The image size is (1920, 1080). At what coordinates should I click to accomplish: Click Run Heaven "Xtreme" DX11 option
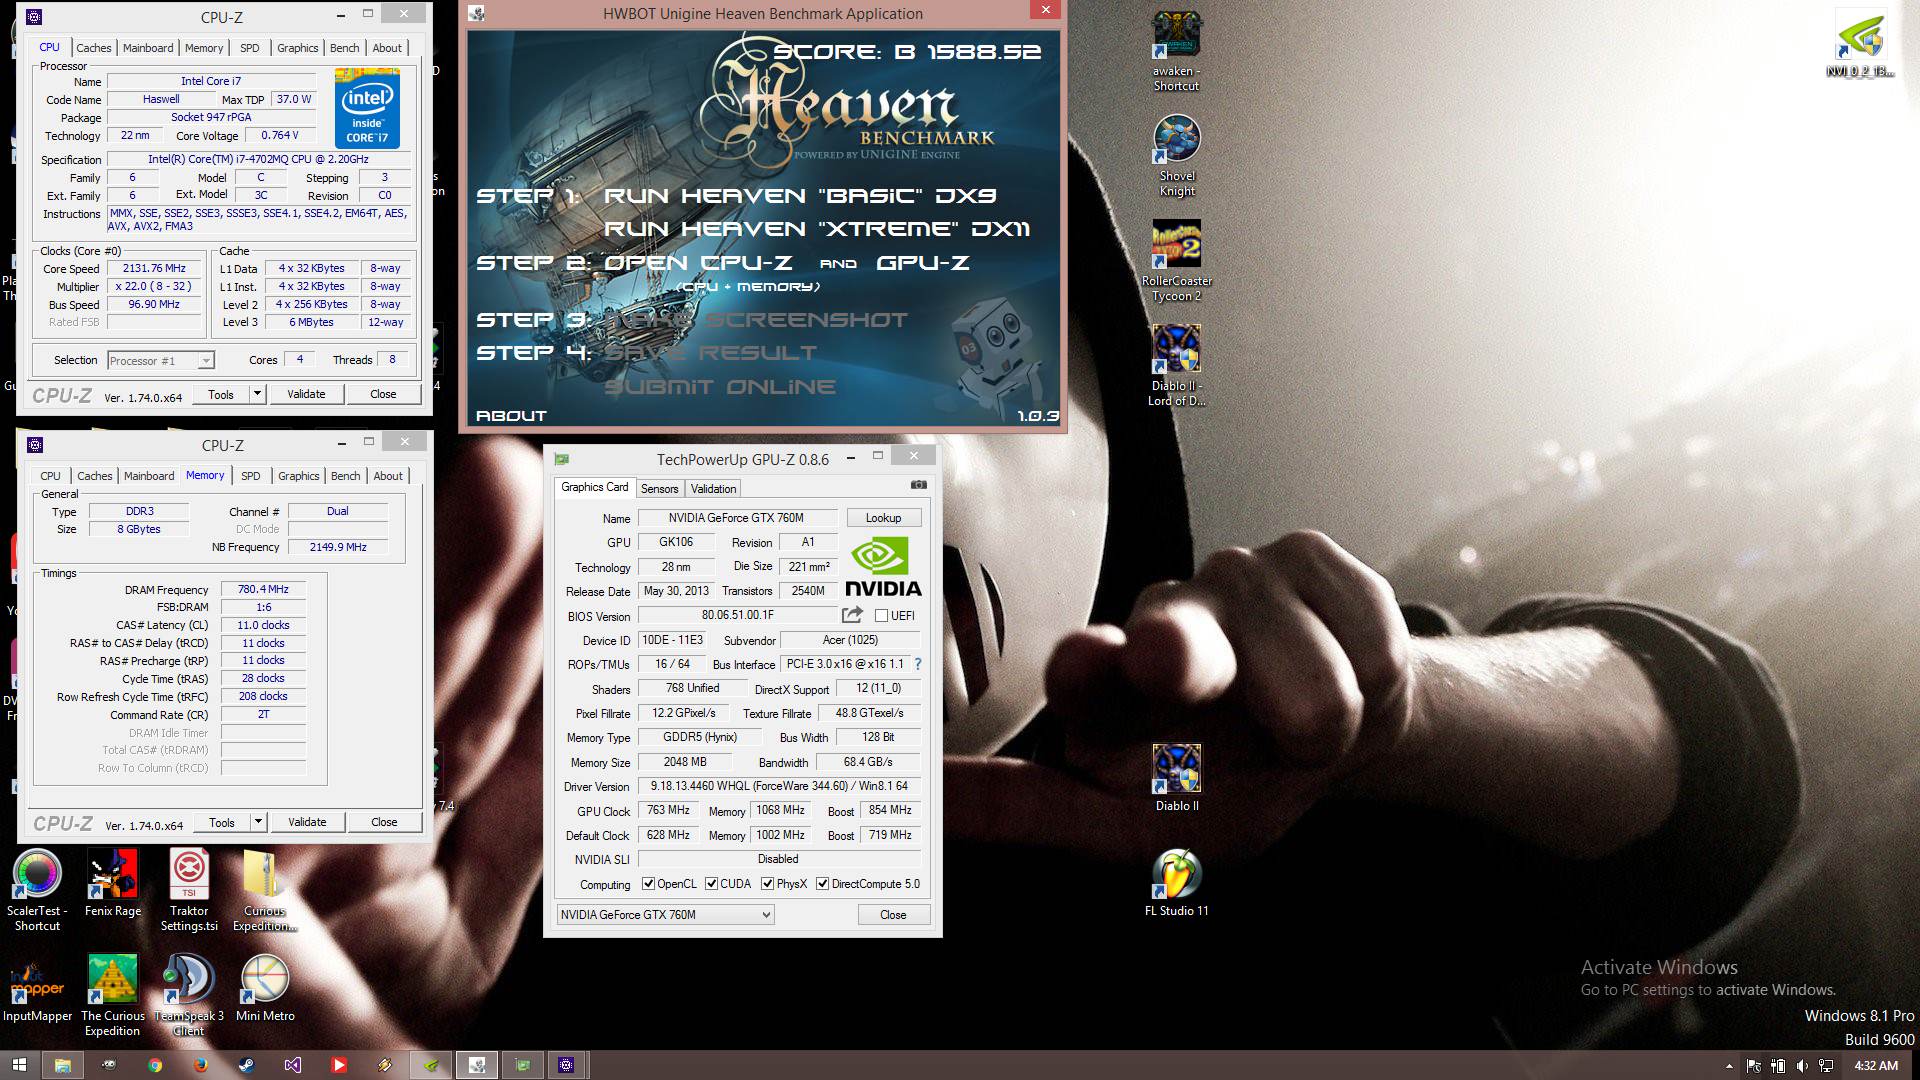coord(816,229)
